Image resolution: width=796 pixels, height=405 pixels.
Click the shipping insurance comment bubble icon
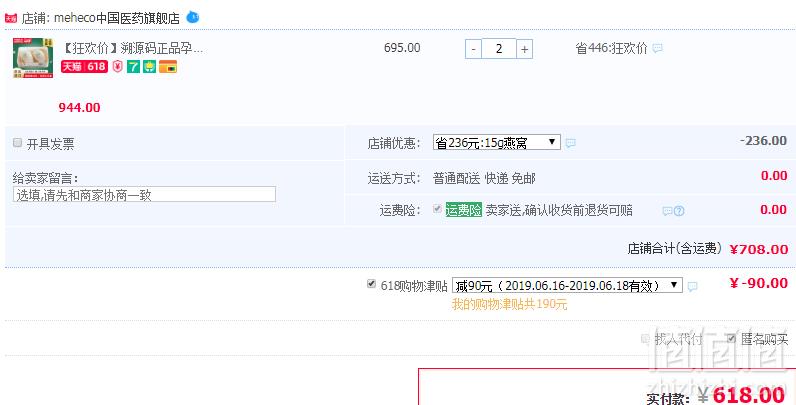668,211
